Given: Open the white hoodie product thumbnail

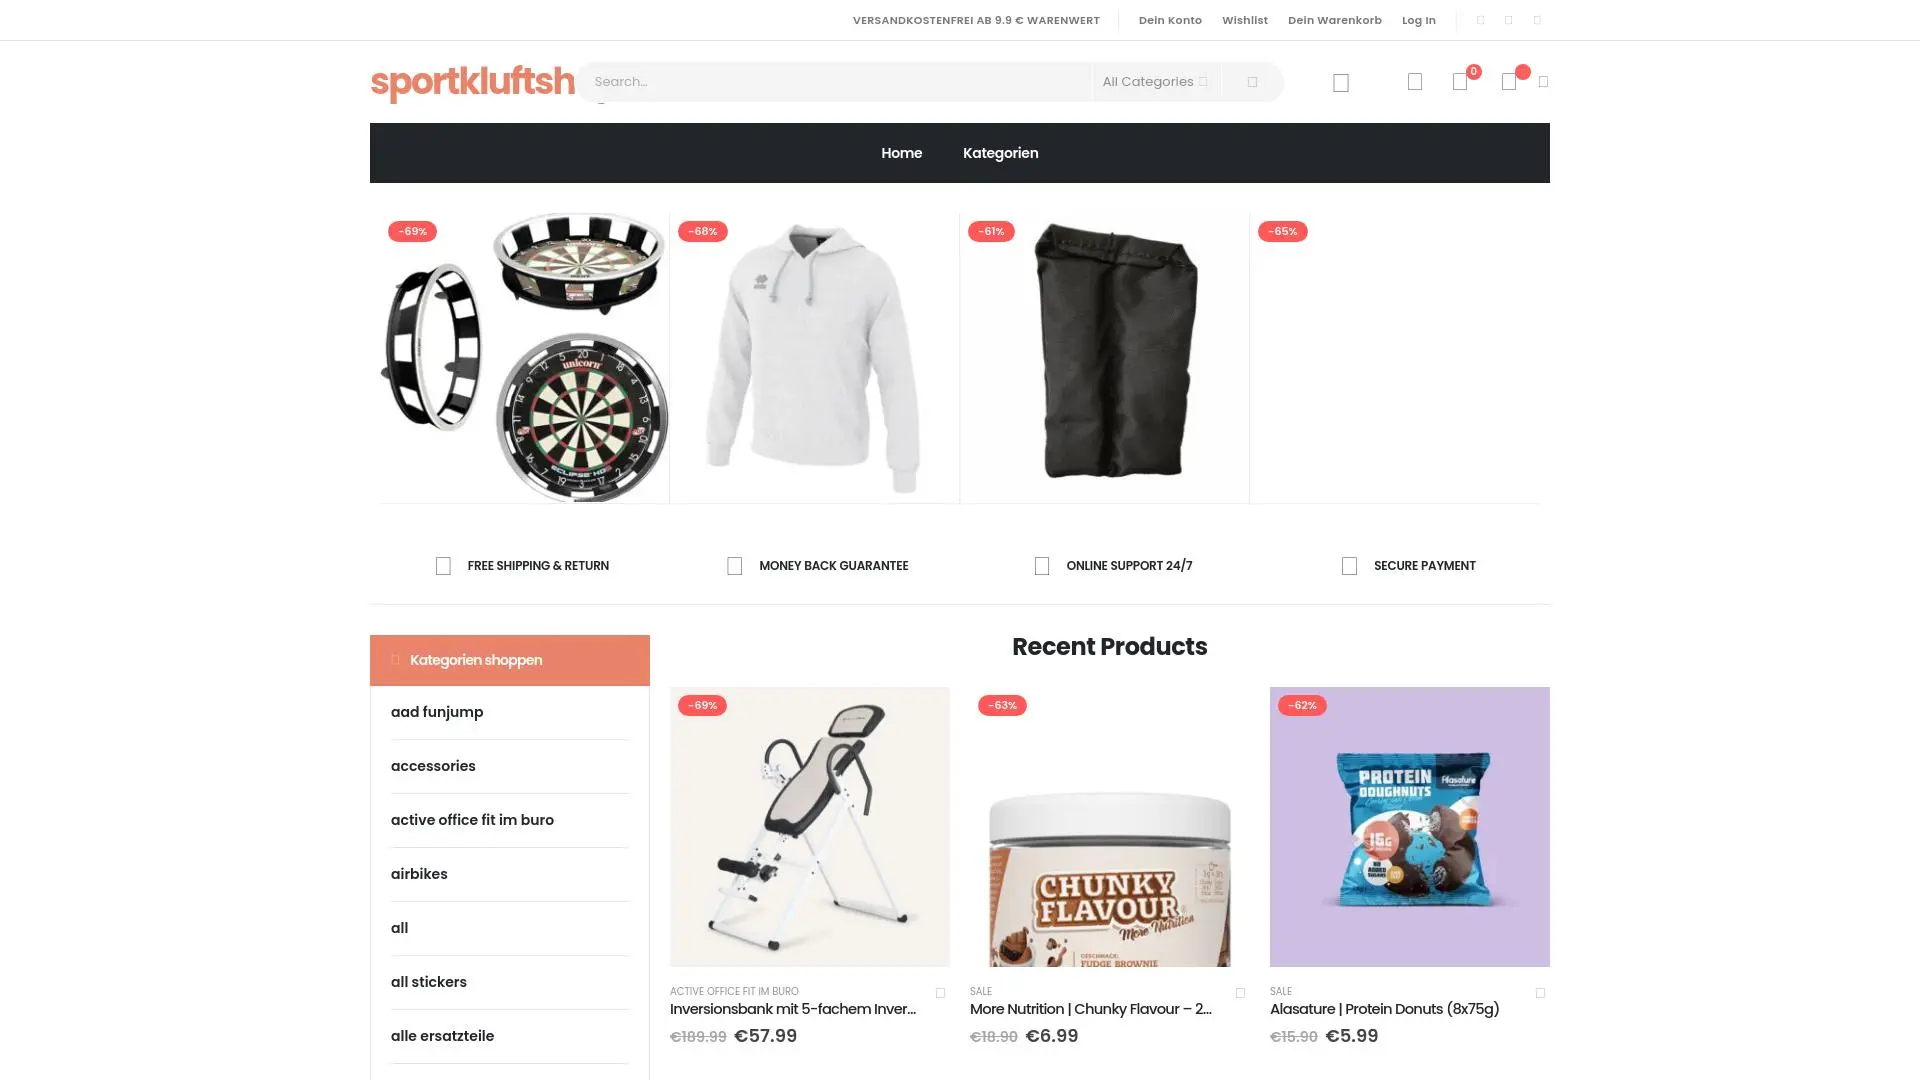Looking at the screenshot, I should tap(814, 358).
